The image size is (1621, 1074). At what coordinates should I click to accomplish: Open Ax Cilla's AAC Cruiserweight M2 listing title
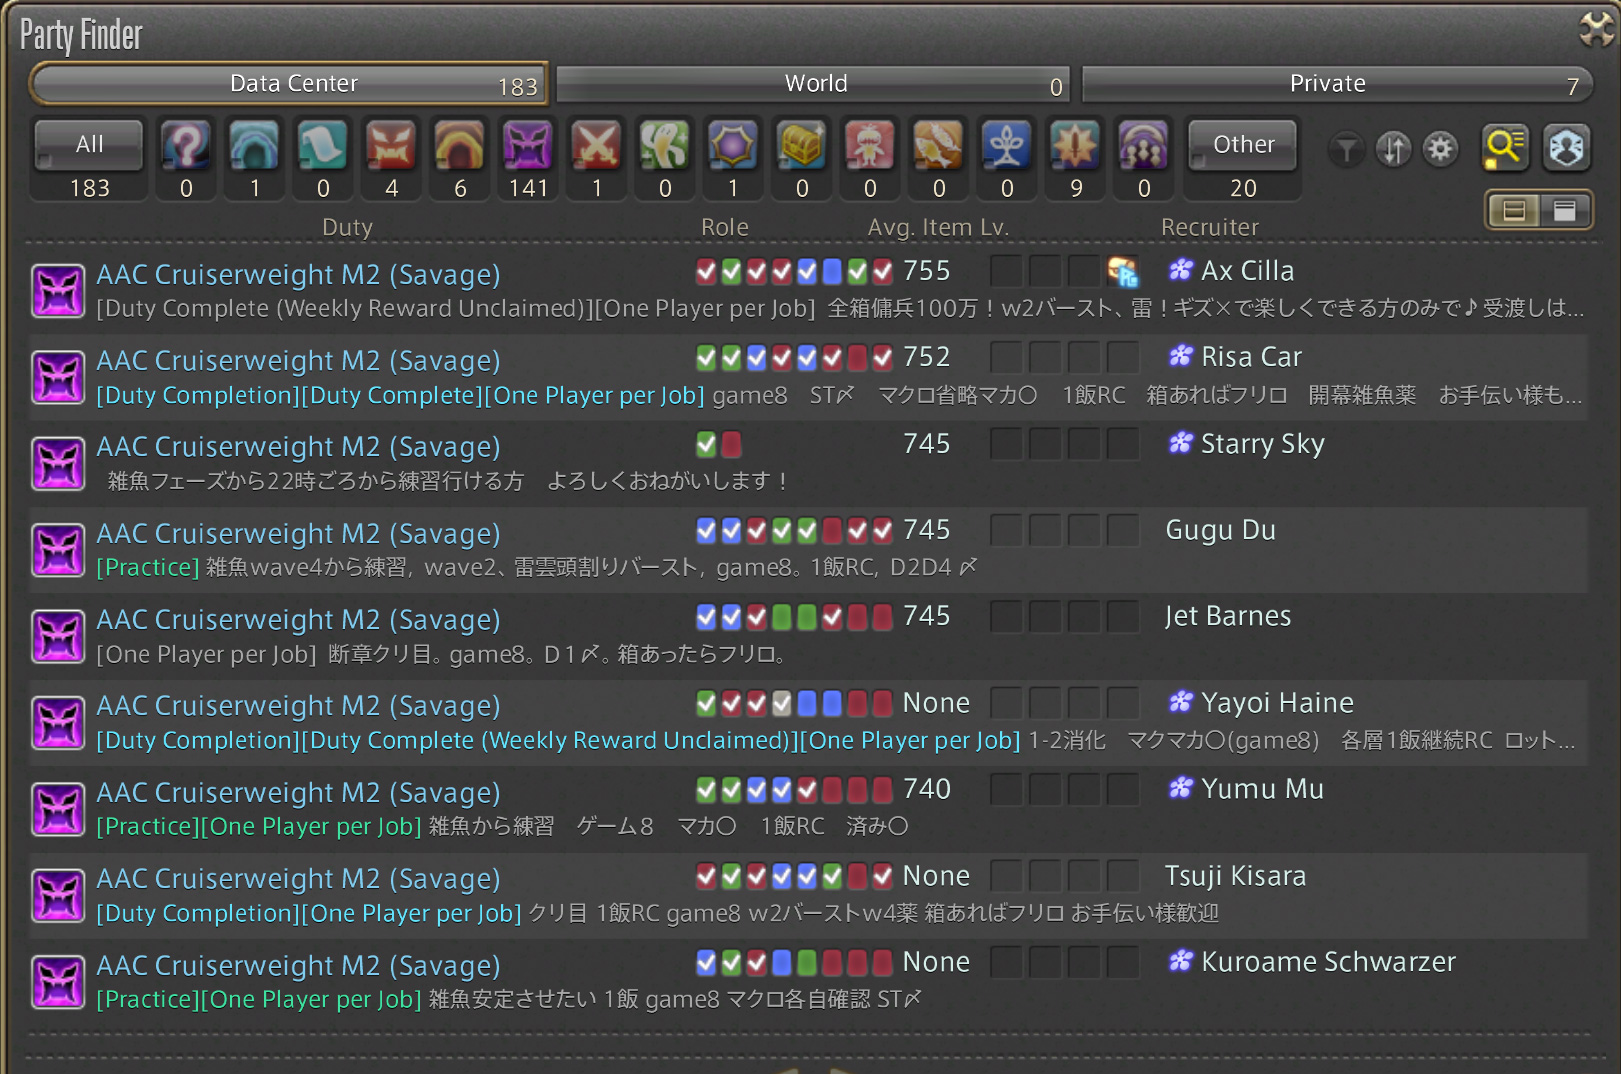click(x=298, y=274)
